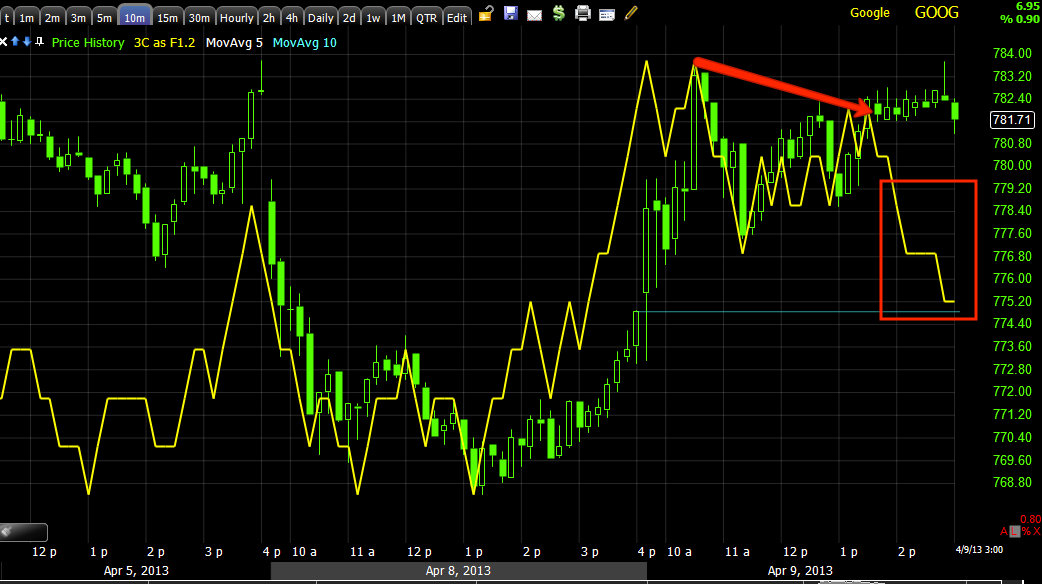Click the green dollar sign icon
Viewport: 1042px width, 584px height.
tap(559, 13)
